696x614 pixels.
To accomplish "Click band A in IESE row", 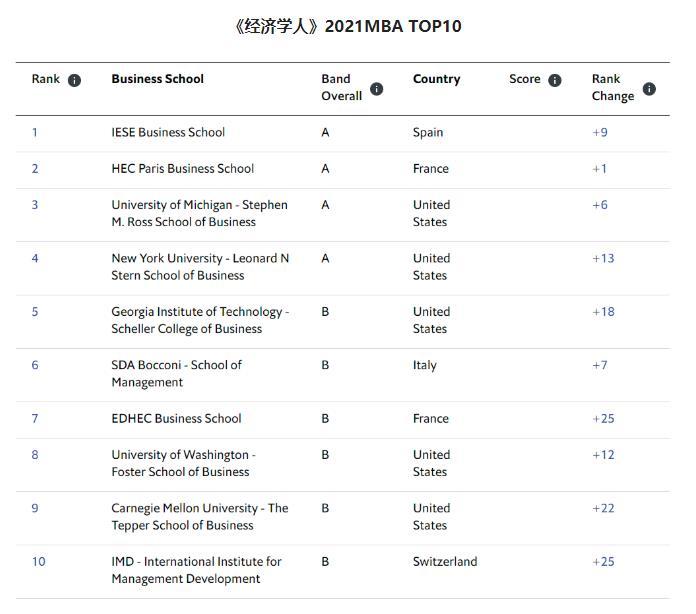I will [x=325, y=132].
